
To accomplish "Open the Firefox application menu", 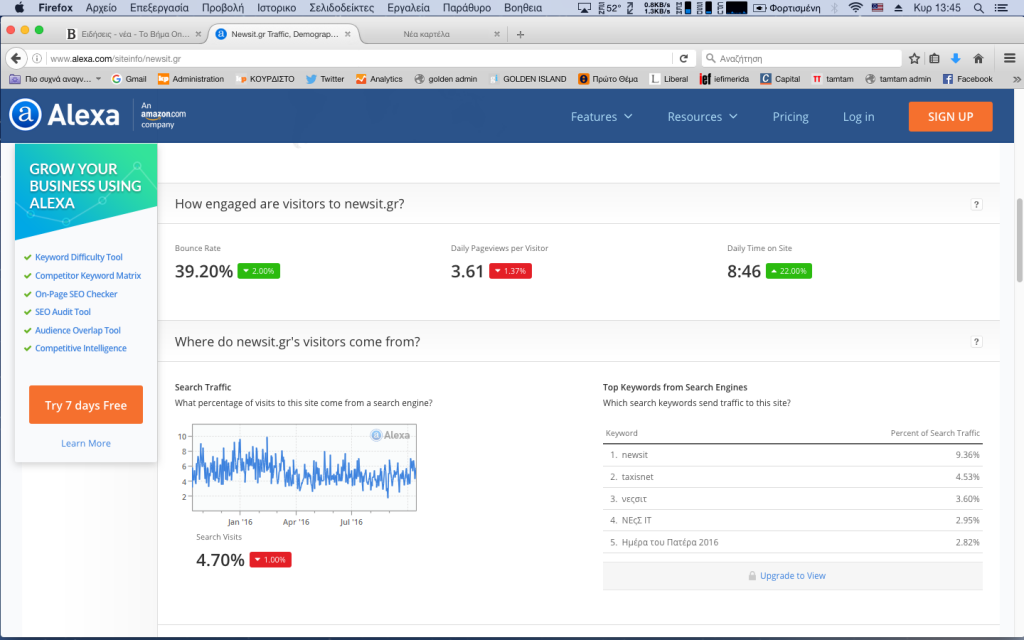I will [56, 8].
